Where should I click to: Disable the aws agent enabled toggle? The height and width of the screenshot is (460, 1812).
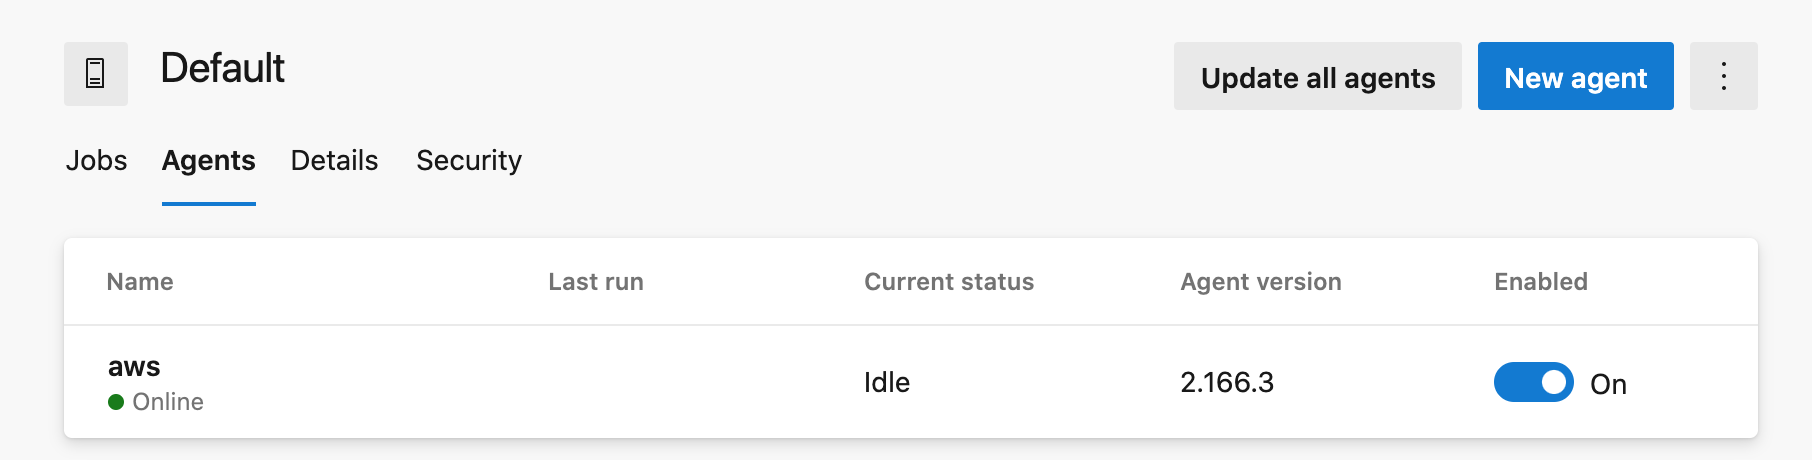[x=1533, y=382]
